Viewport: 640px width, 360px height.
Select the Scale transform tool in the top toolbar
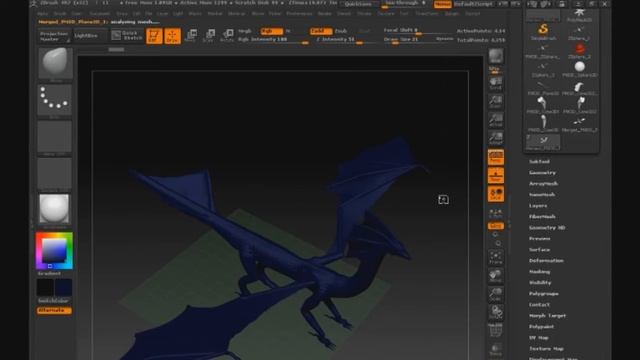click(x=209, y=36)
